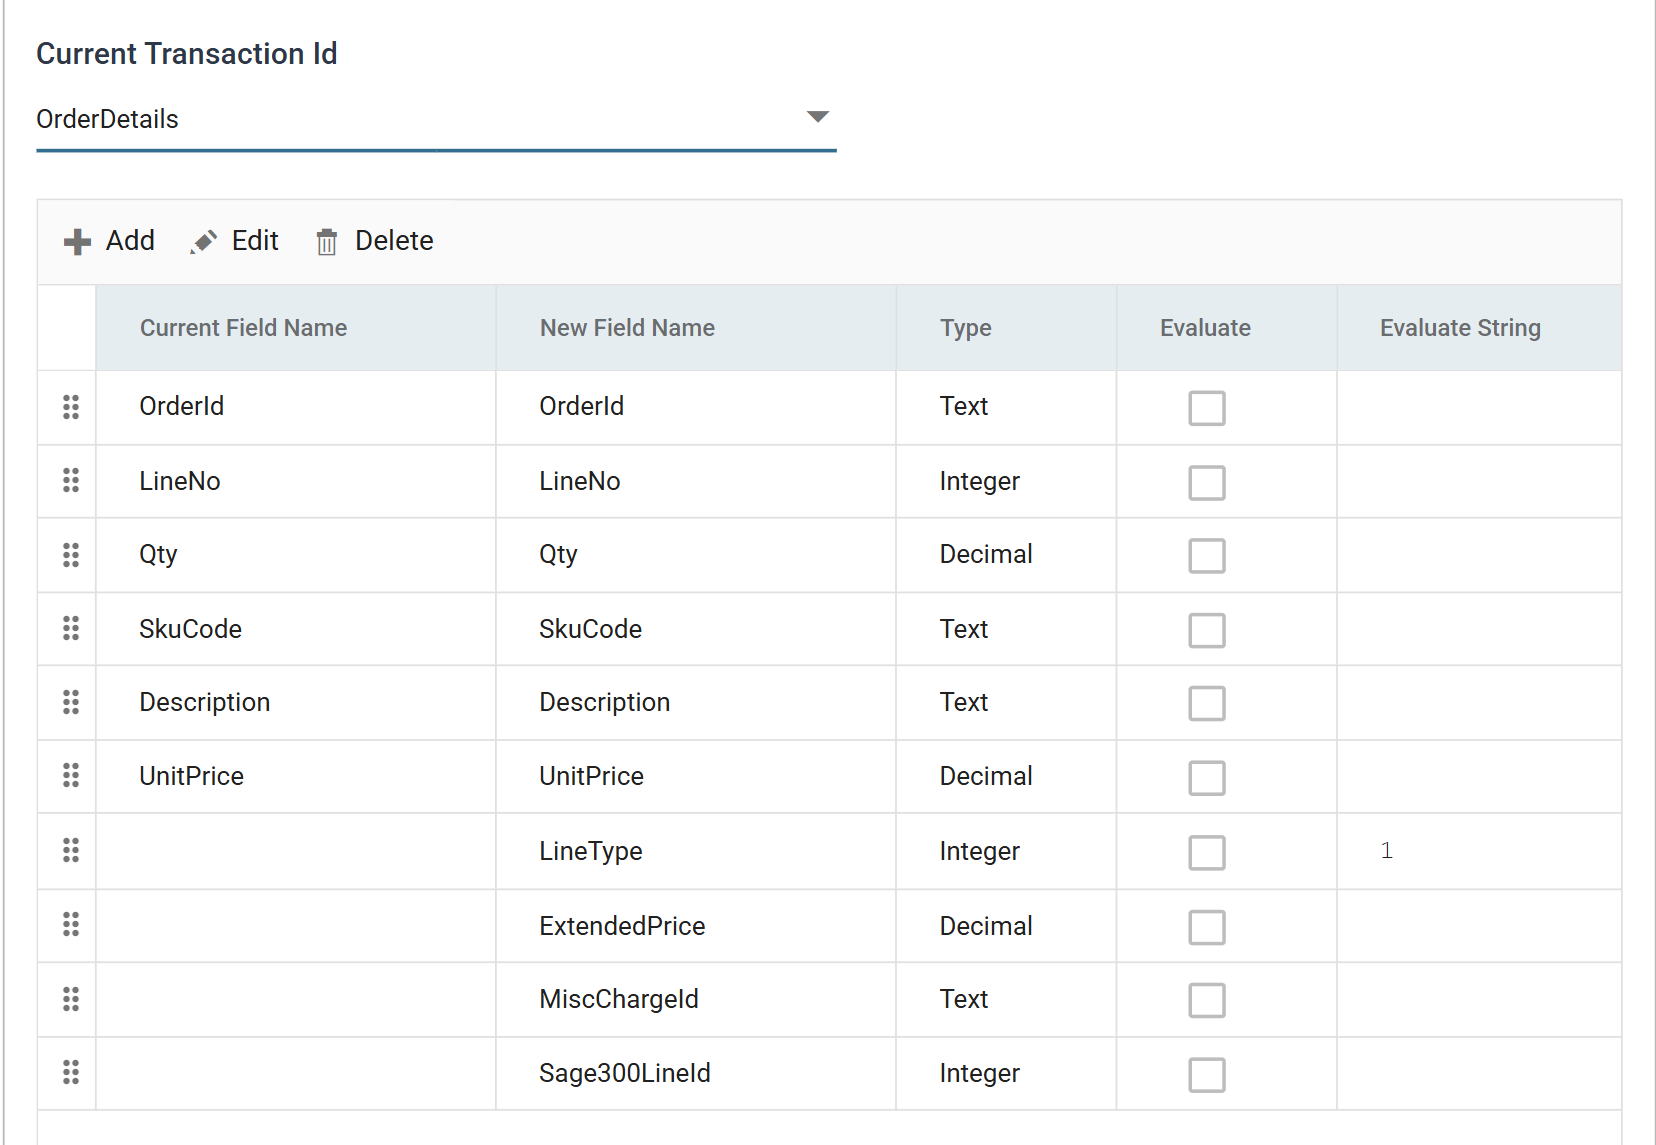The height and width of the screenshot is (1145, 1656).
Task: Grab the drag handle for OrderId row
Action: pos(71,407)
